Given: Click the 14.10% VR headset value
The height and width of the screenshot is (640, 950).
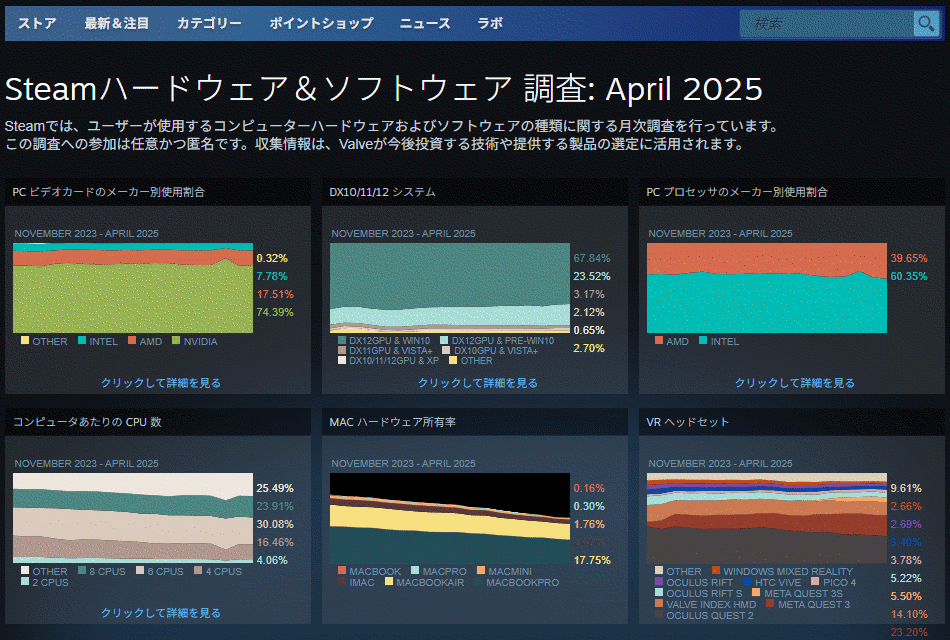Looking at the screenshot, I should point(909,614).
